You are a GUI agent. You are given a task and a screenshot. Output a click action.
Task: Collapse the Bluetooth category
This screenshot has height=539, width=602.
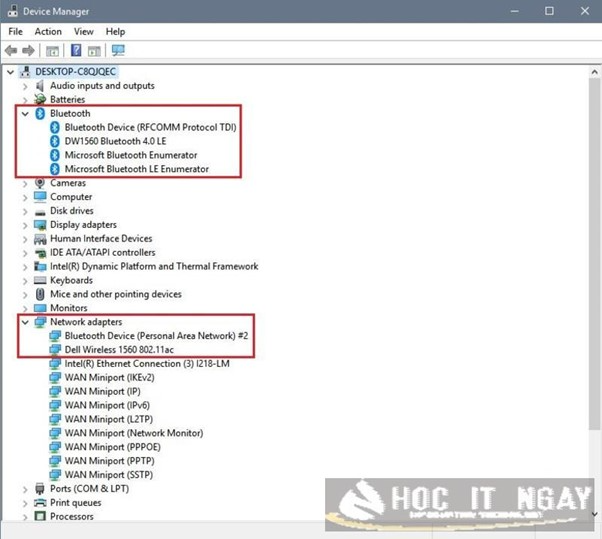25,114
